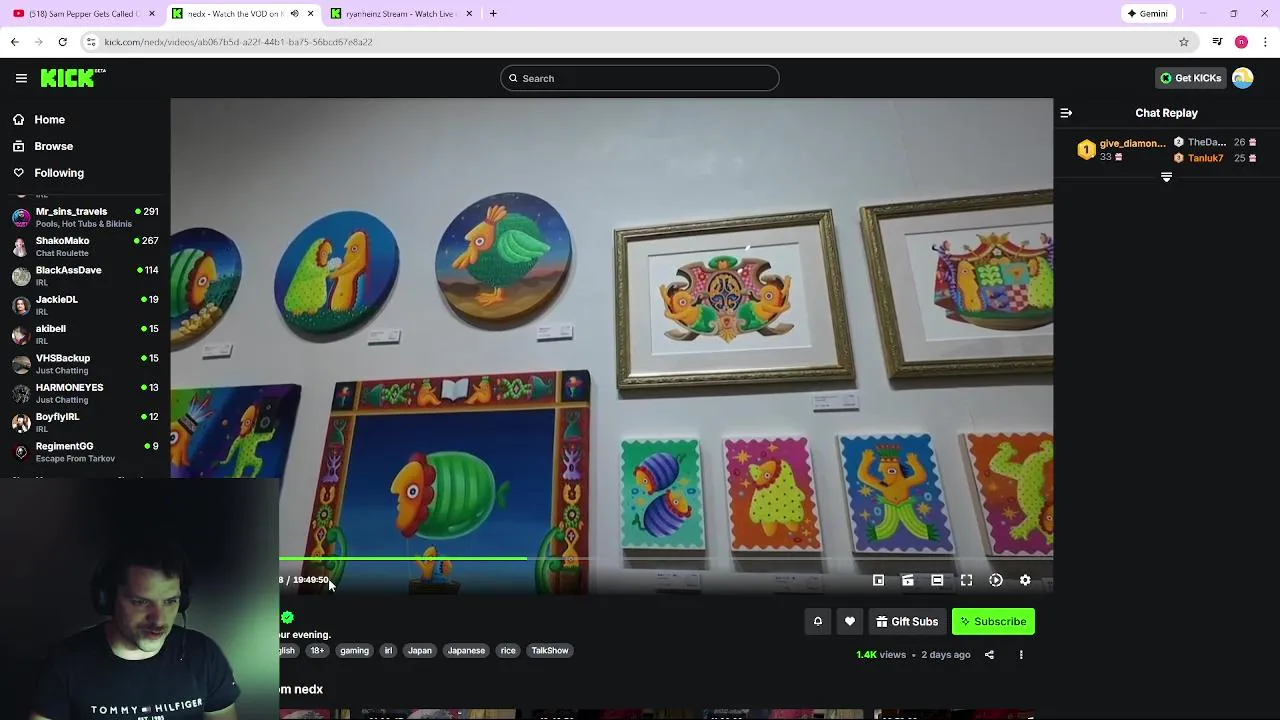Screen dimensions: 1280x720
Task: Click the browser forward arrow
Action: point(39,42)
